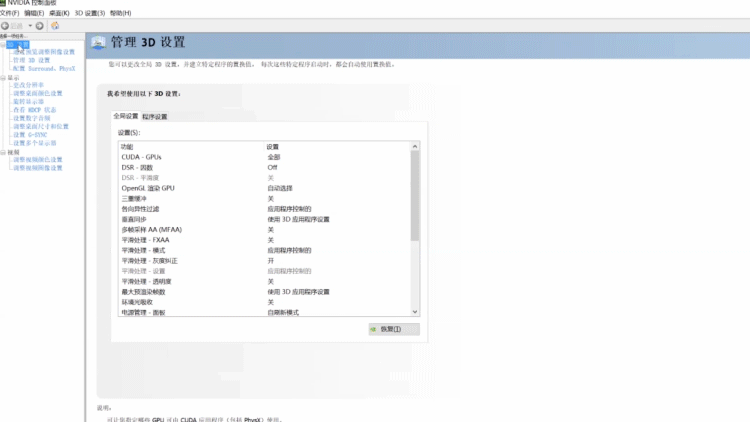Click the settings list scrollbar thumb
Screen dimensions: 750x422
415,196
